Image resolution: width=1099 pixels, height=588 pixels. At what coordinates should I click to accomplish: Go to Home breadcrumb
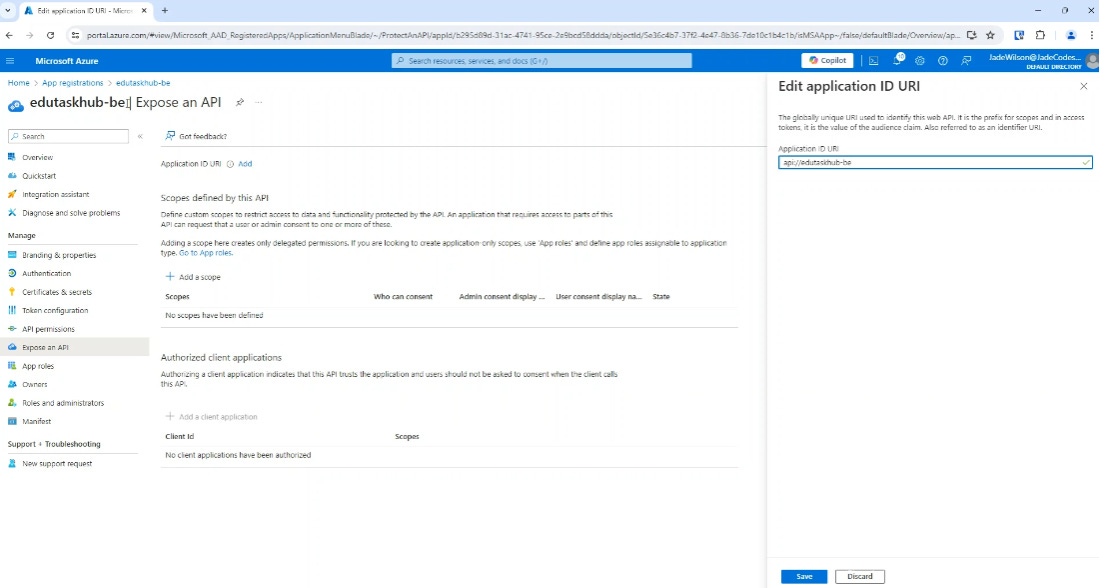coord(19,83)
